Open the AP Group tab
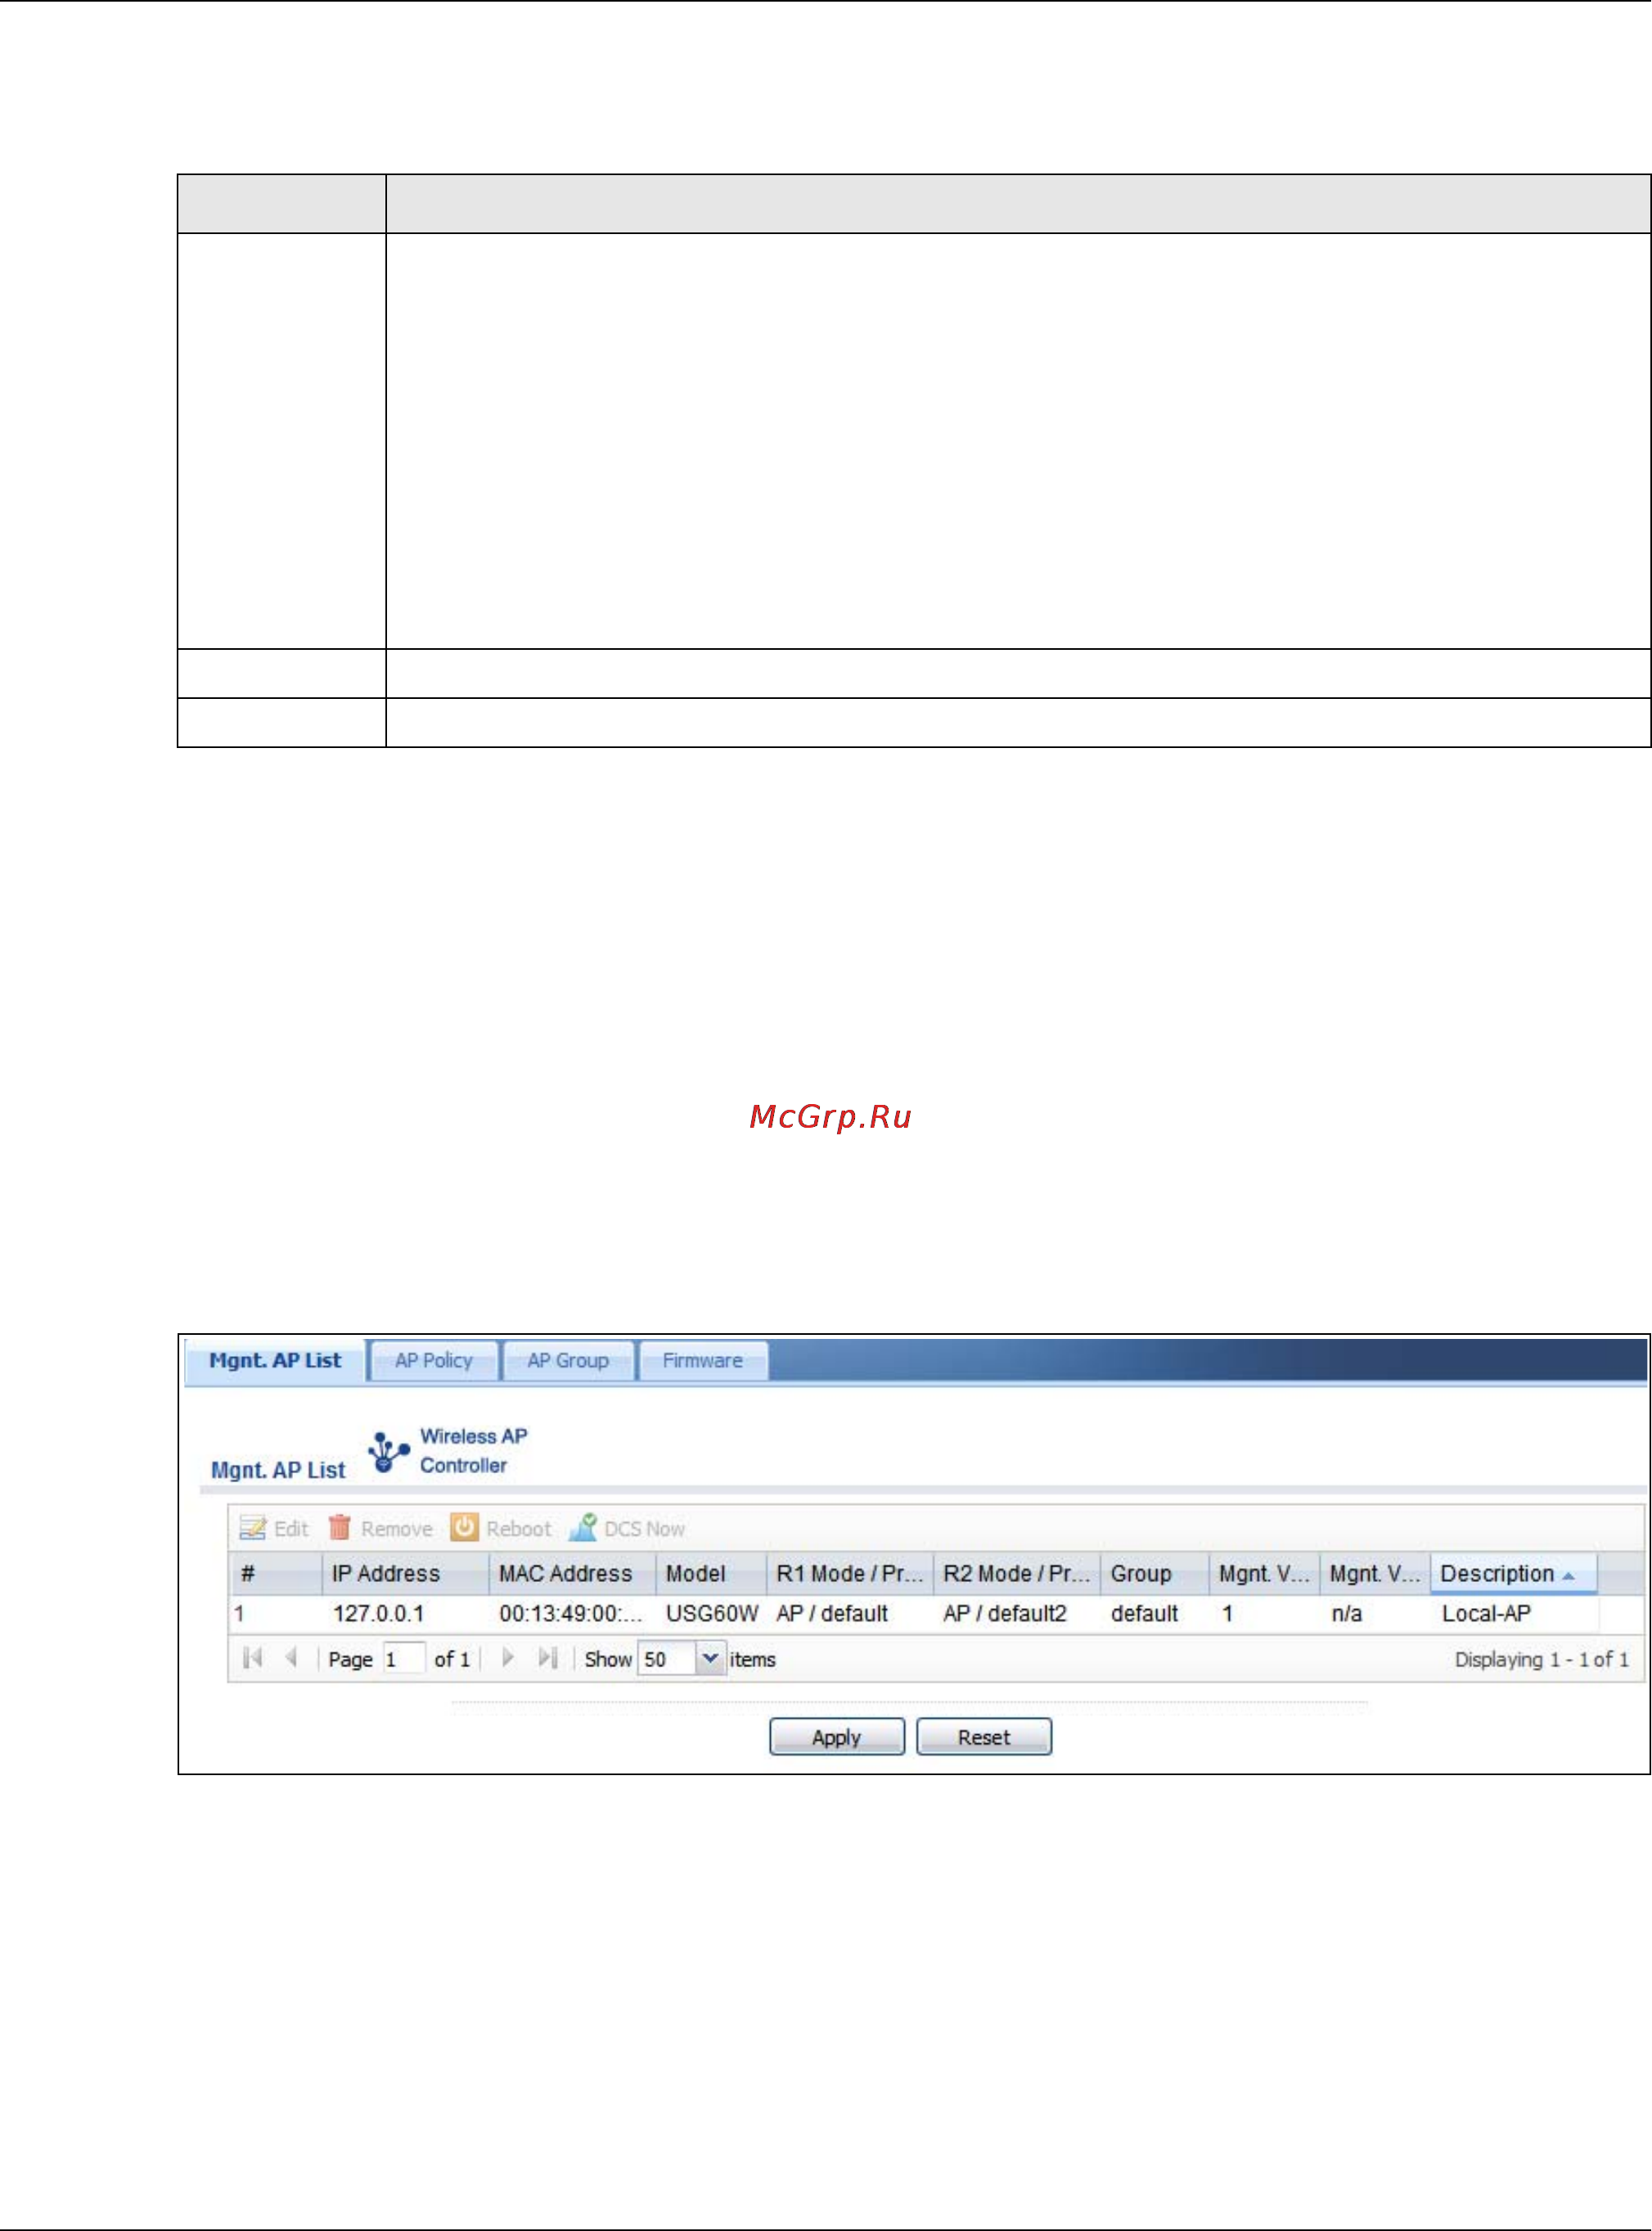The width and height of the screenshot is (1652, 2231). pos(568,1360)
